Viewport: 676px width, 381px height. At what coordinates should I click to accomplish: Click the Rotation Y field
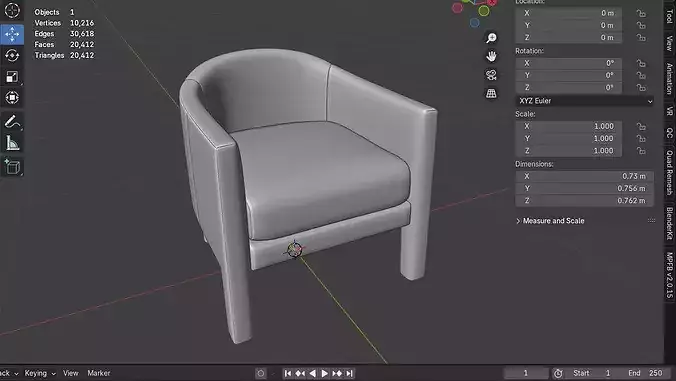pyautogui.click(x=569, y=75)
